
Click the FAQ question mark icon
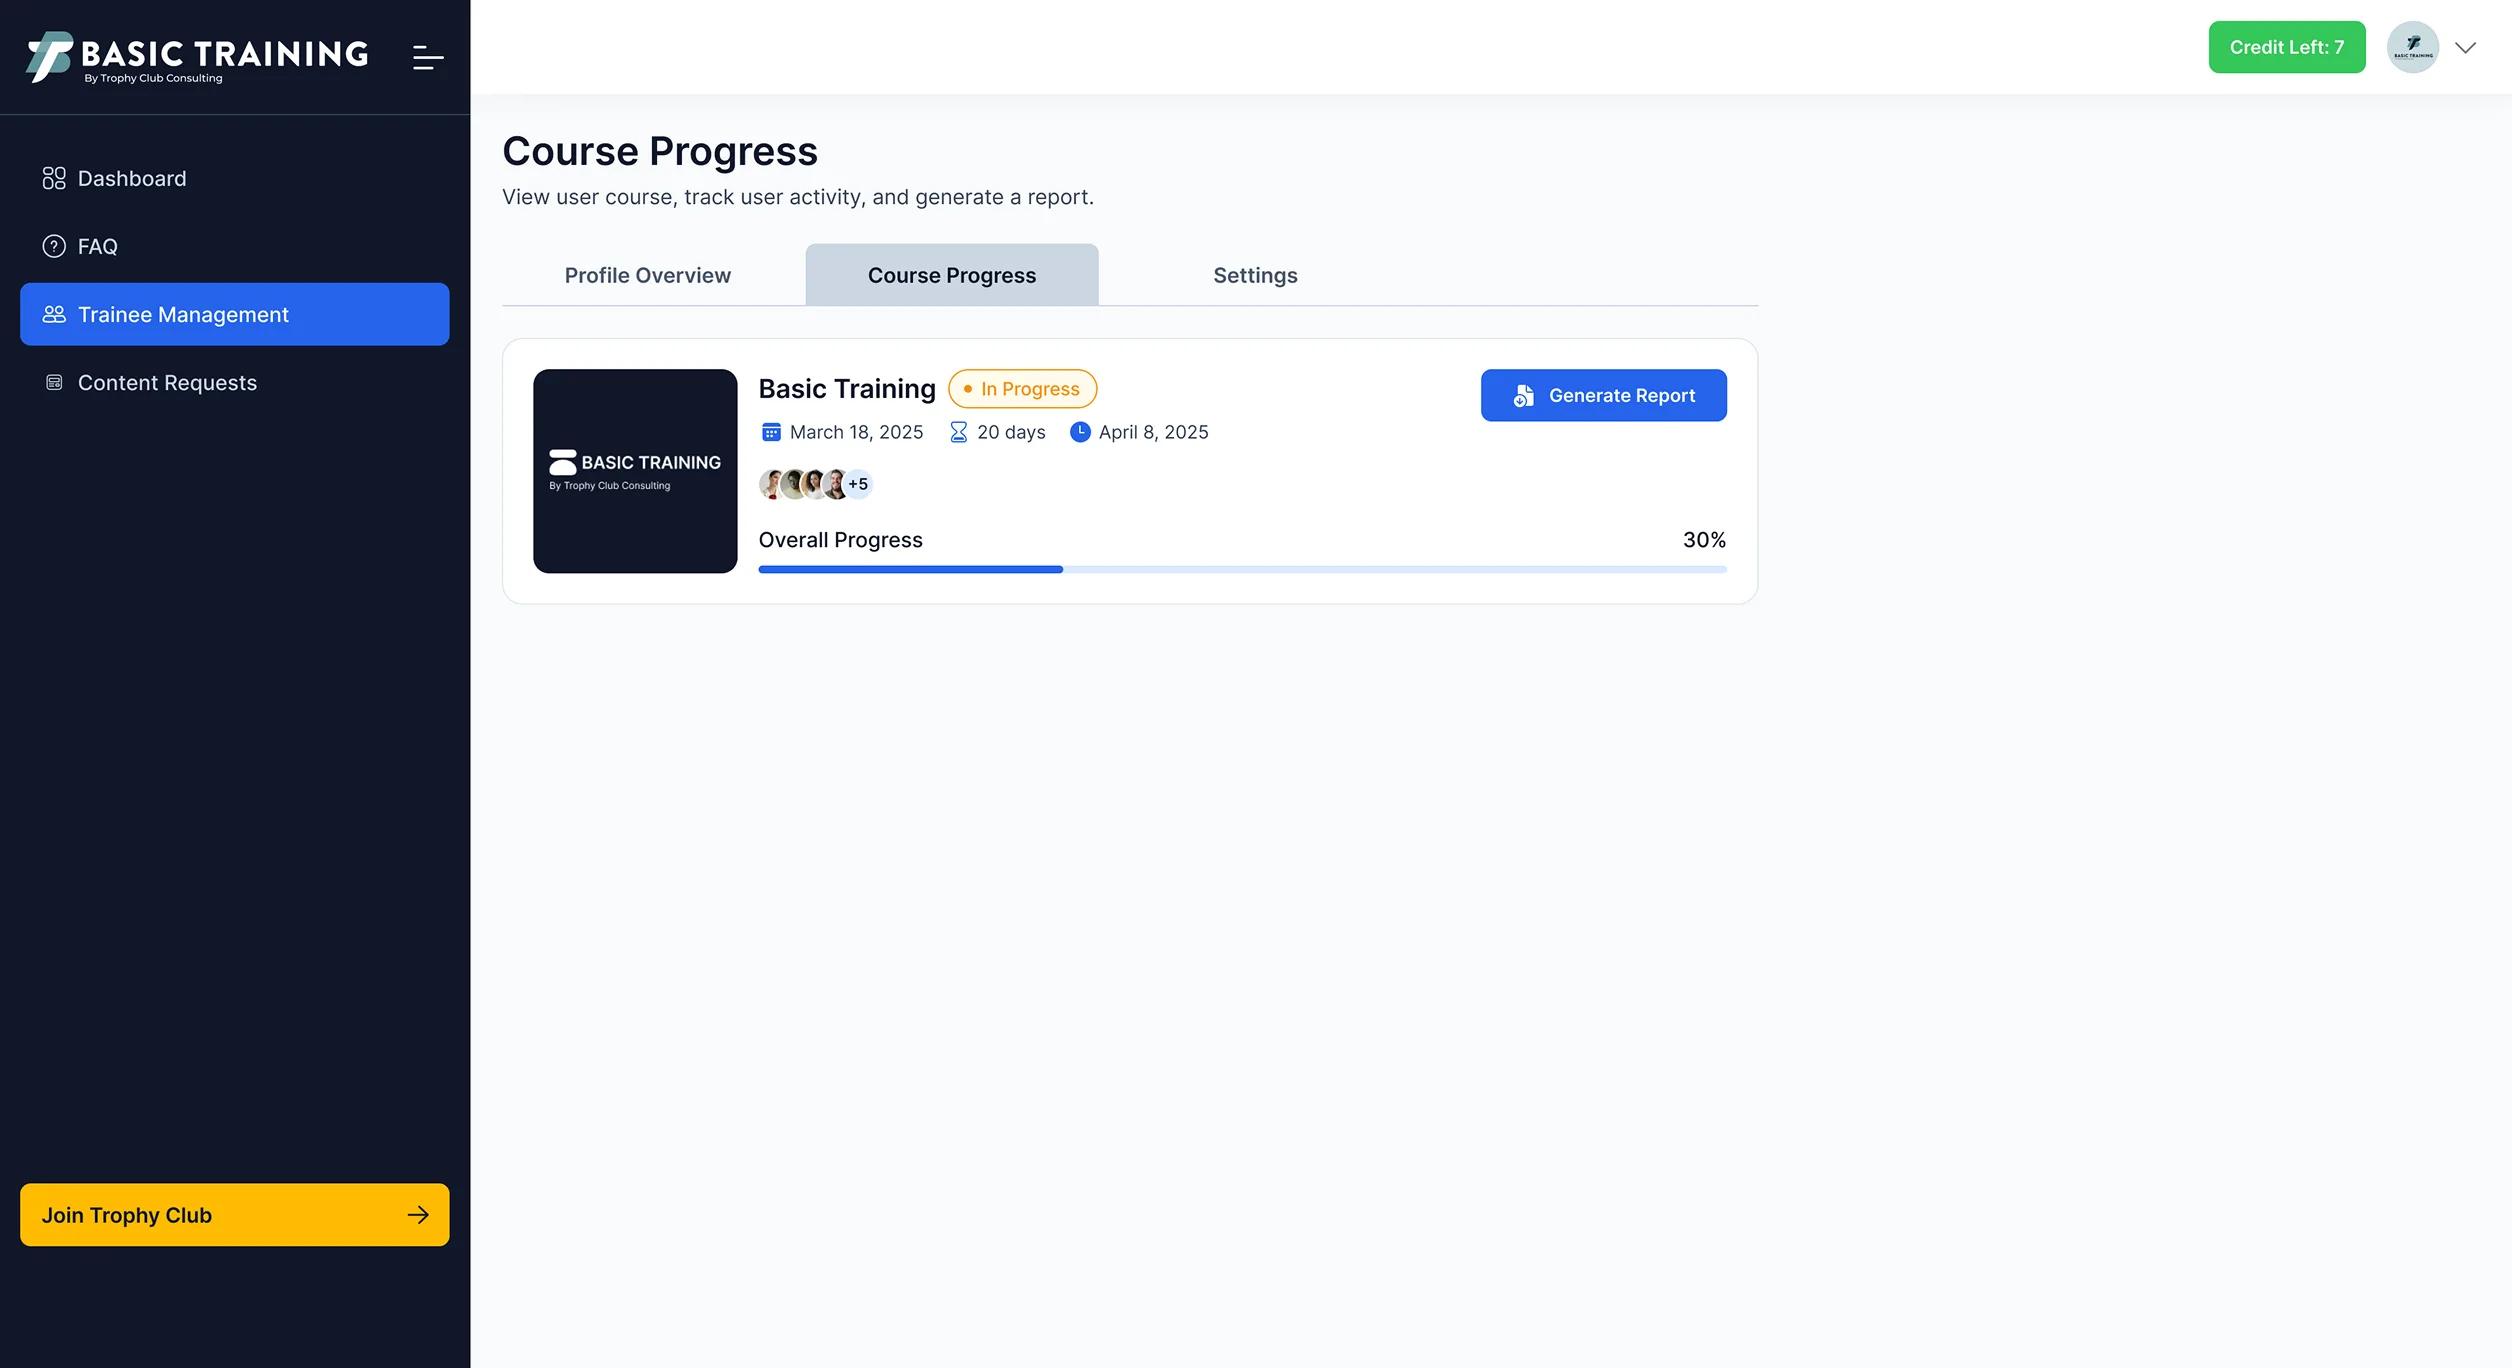(54, 246)
